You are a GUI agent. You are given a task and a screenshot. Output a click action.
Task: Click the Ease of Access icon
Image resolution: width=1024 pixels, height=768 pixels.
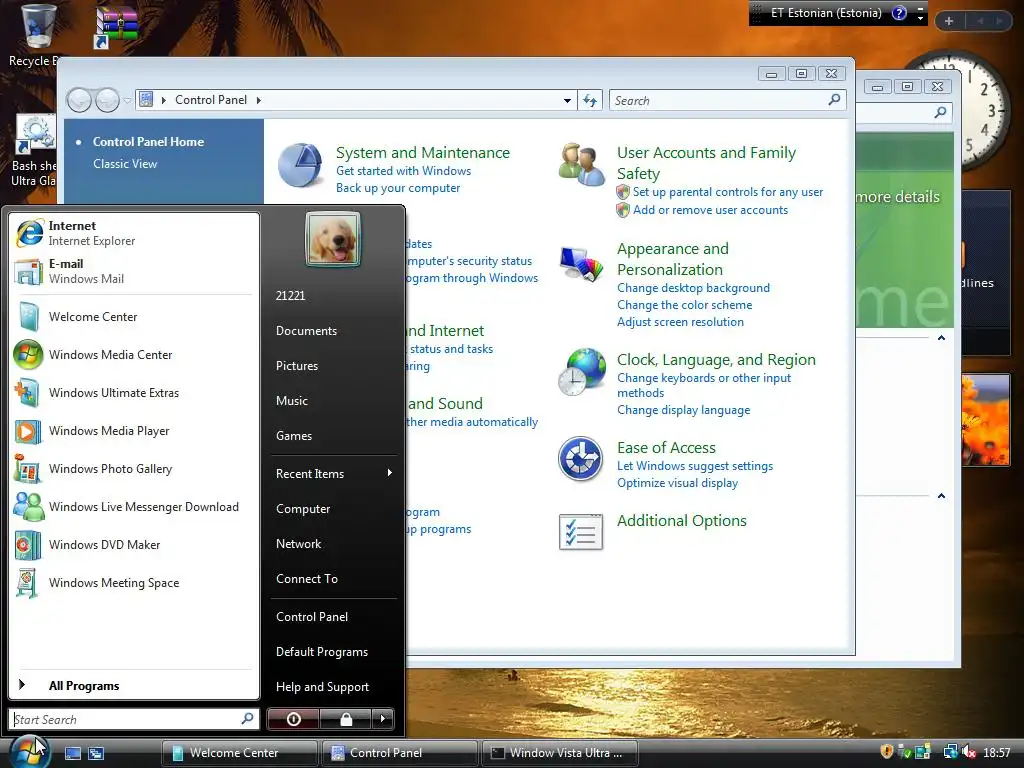click(581, 458)
